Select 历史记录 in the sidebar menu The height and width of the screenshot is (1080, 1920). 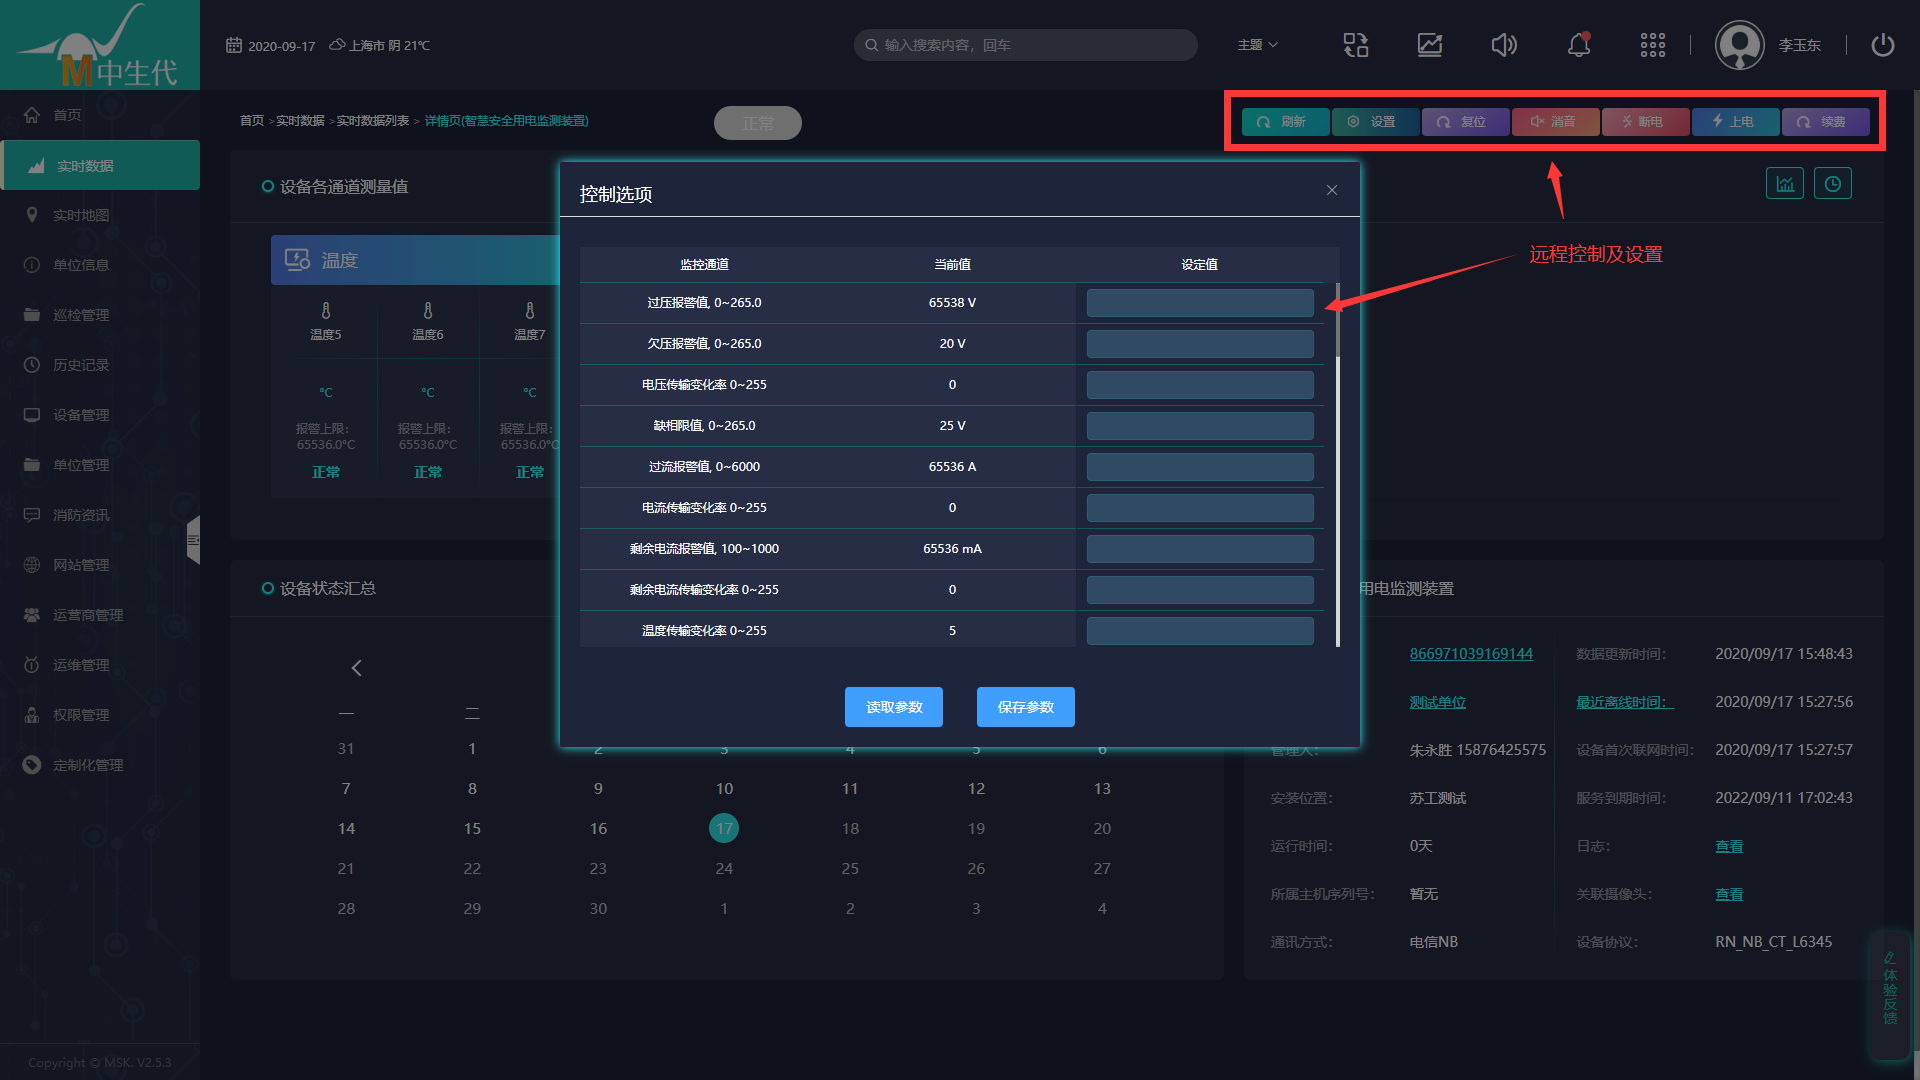[81, 365]
